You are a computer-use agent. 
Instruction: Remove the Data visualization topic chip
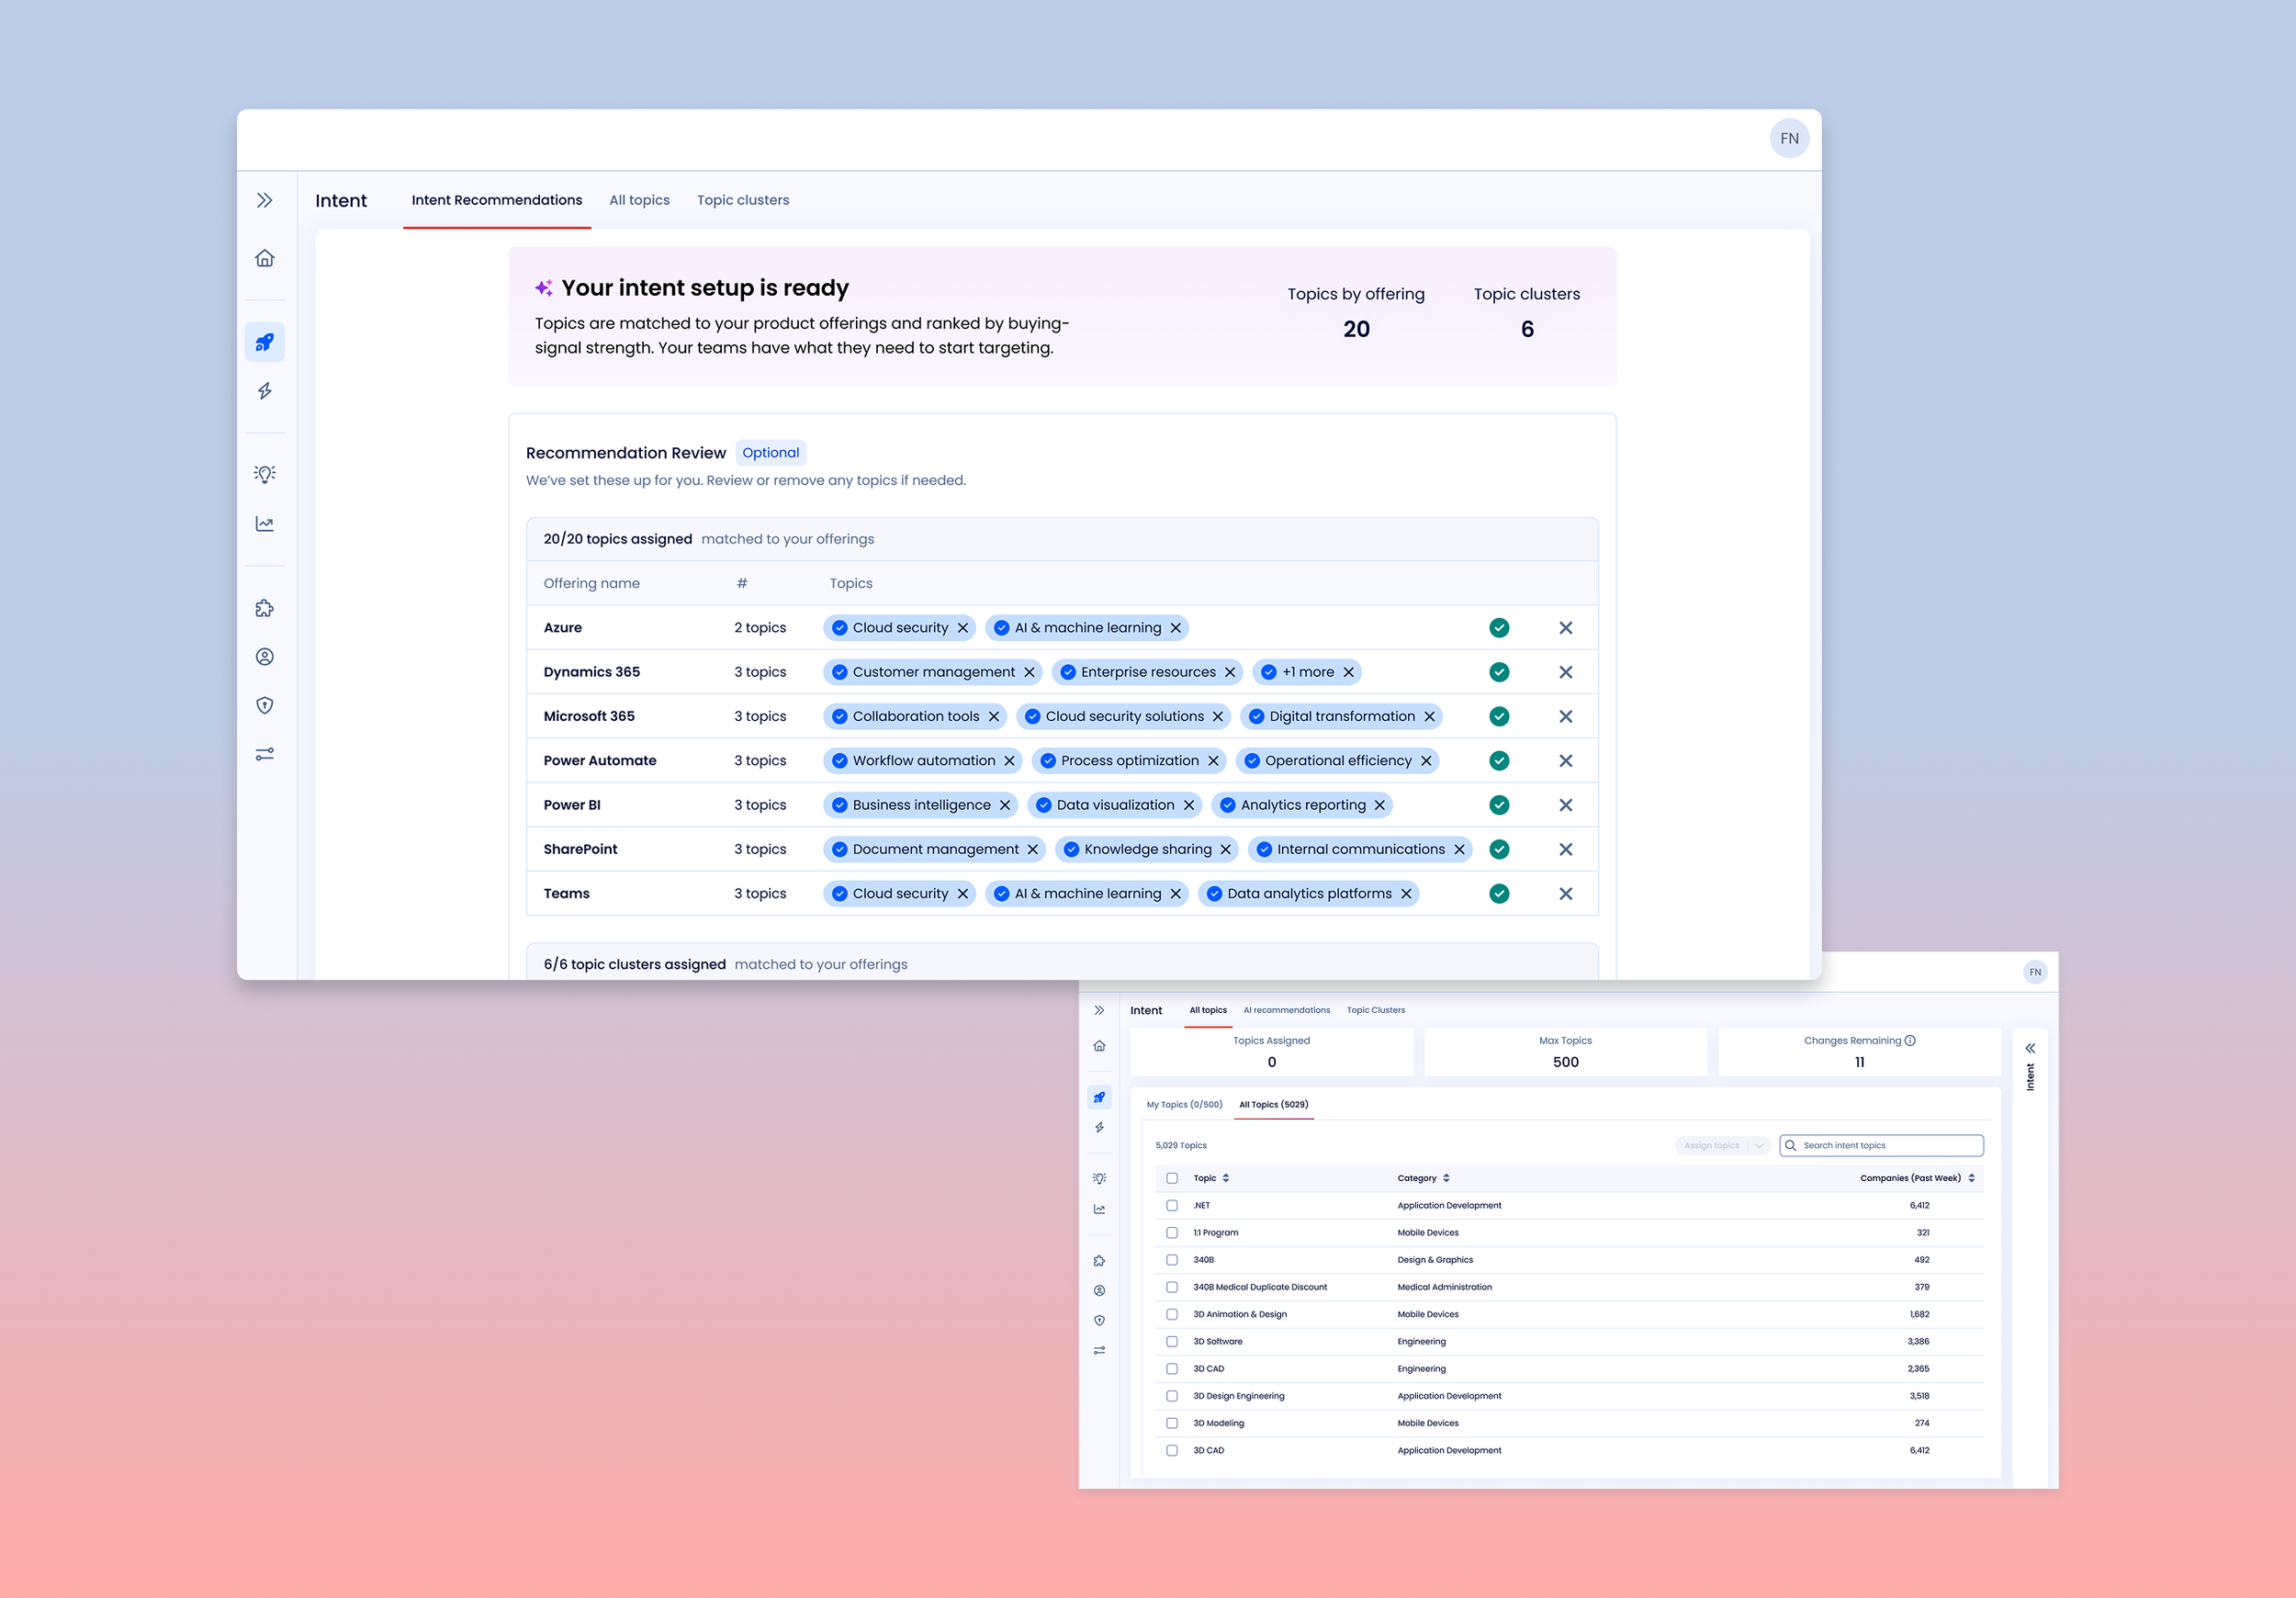tap(1188, 805)
